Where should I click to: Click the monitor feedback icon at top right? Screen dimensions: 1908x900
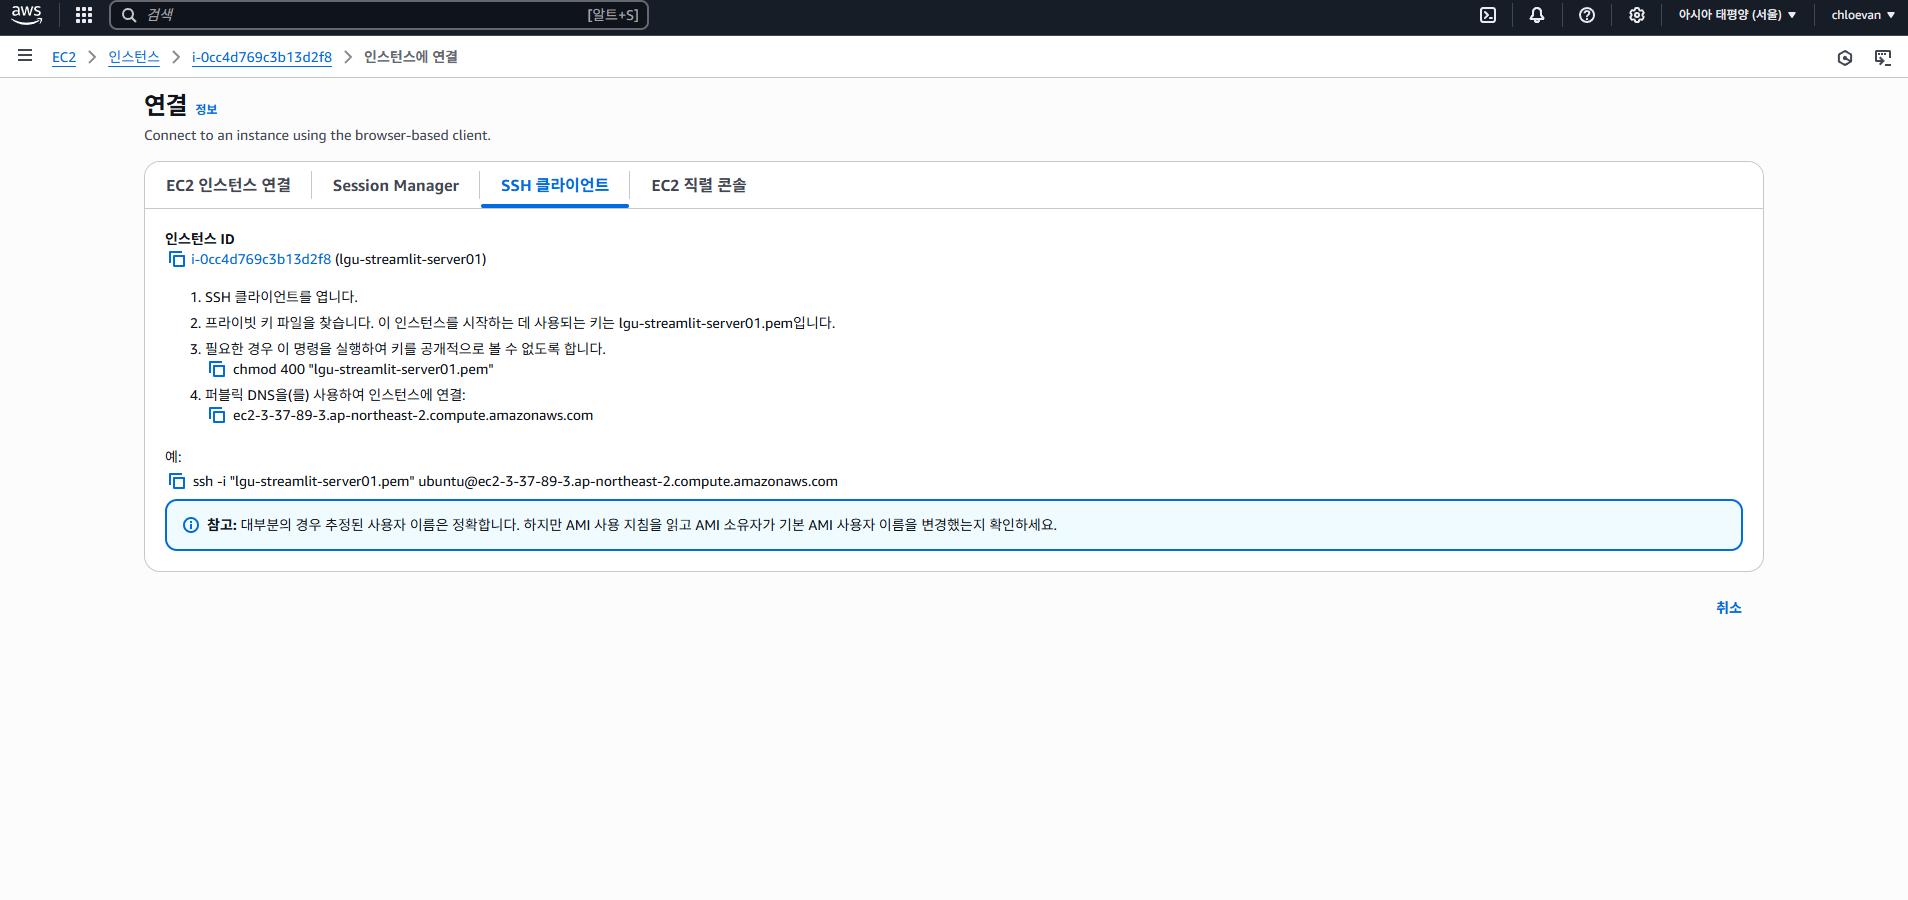click(1883, 58)
